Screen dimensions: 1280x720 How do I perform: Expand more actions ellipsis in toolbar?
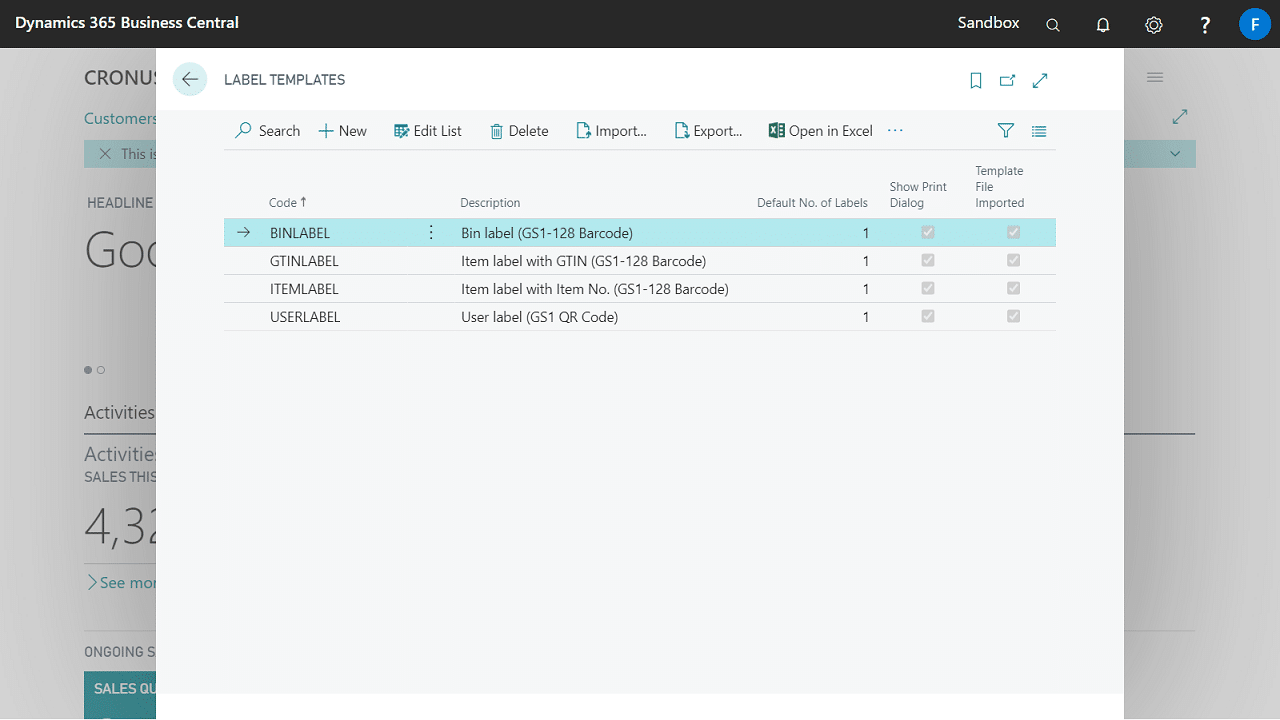click(x=895, y=131)
